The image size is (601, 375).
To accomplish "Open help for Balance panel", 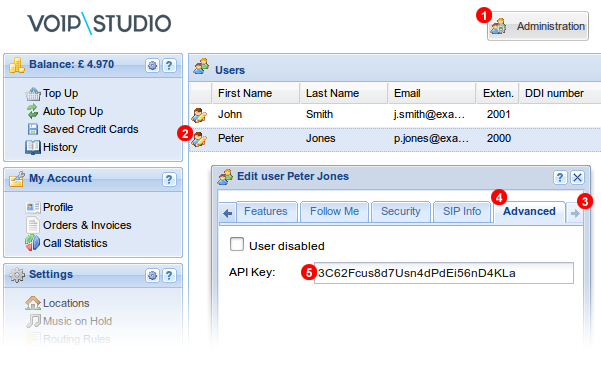I will coord(169,66).
